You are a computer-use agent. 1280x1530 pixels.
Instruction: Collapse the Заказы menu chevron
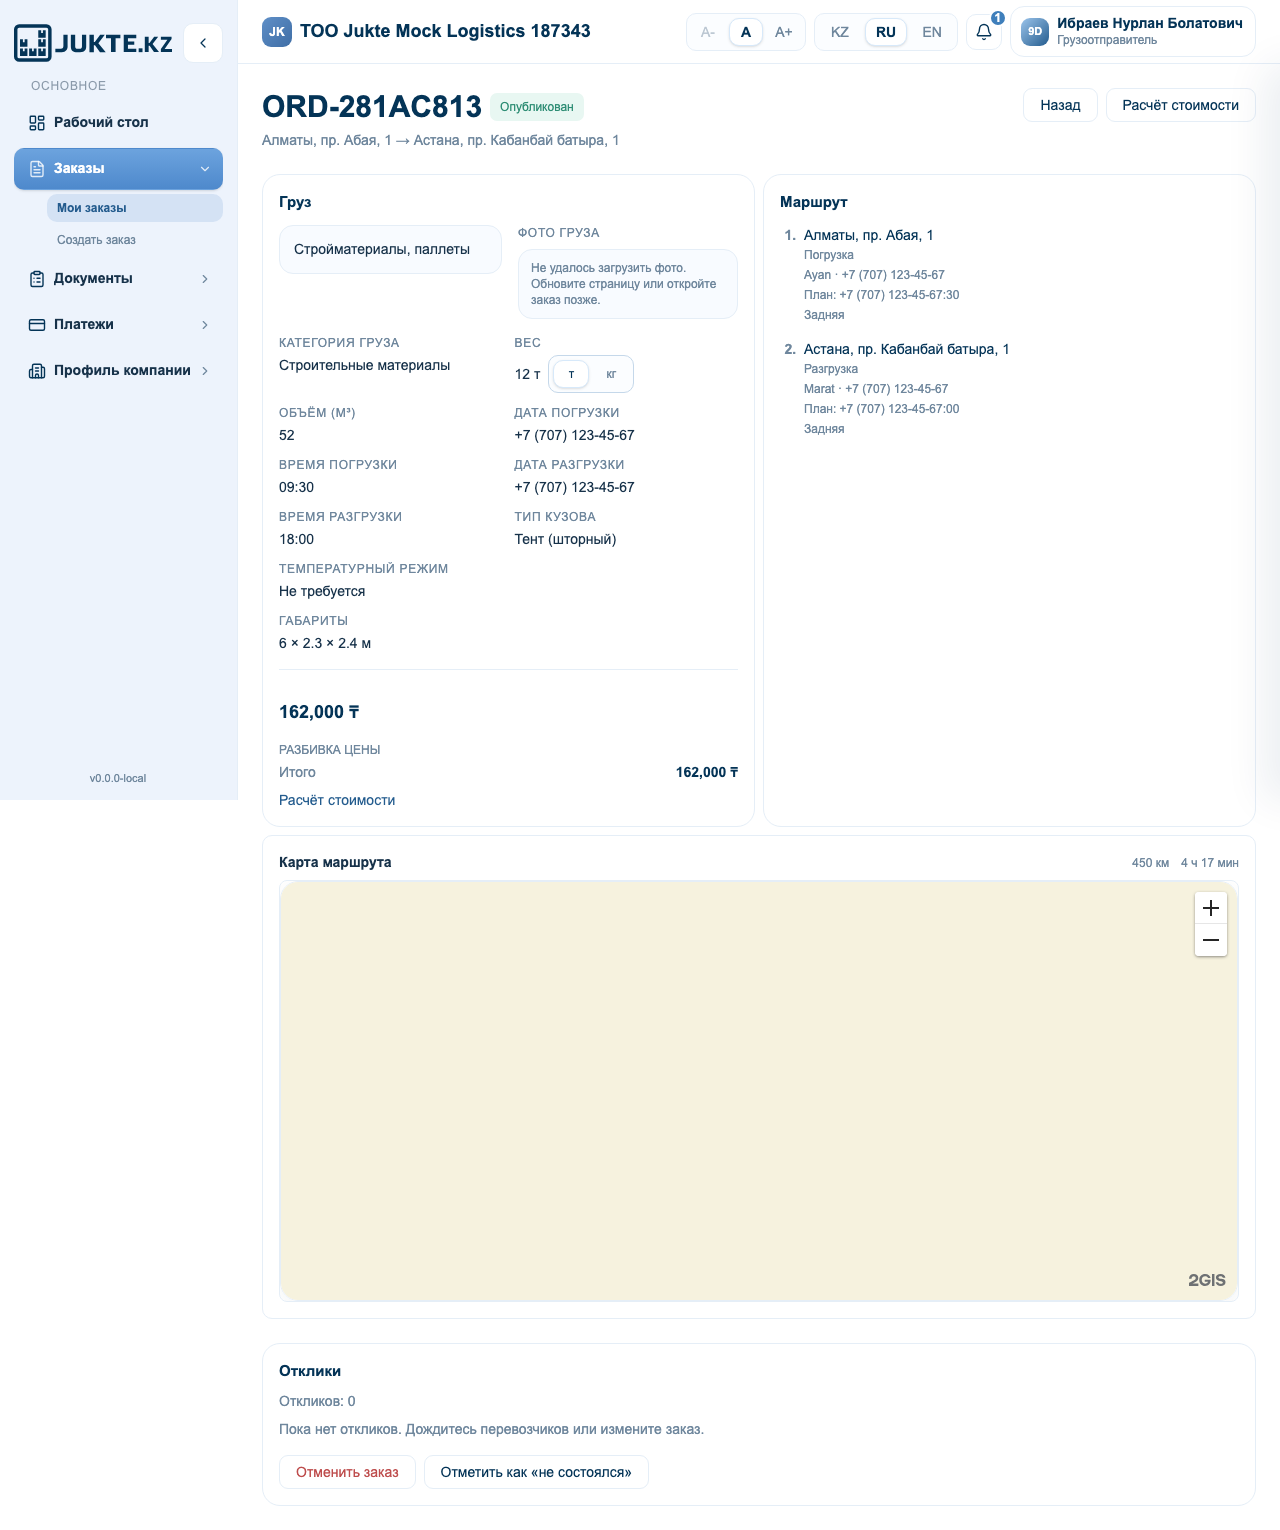pos(205,169)
